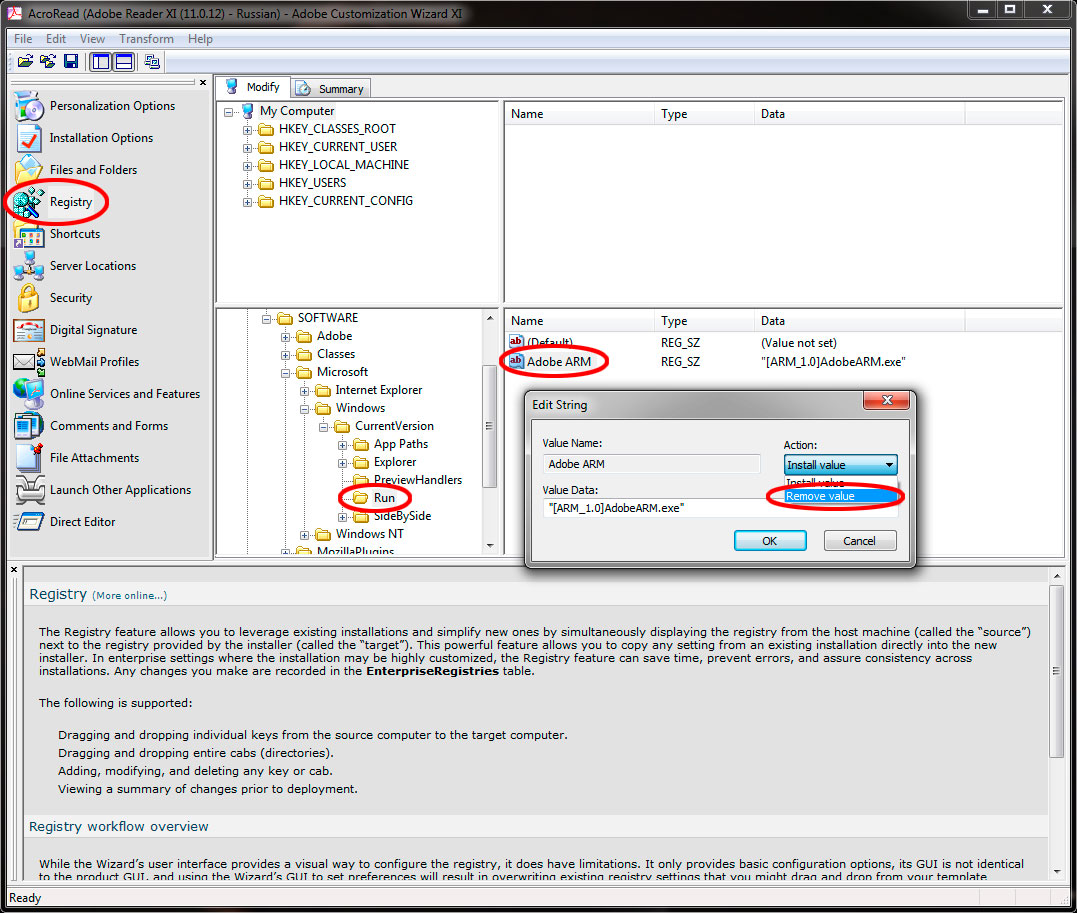
Task: Open Installation Options via its checkmark icon
Action: [x=29, y=138]
